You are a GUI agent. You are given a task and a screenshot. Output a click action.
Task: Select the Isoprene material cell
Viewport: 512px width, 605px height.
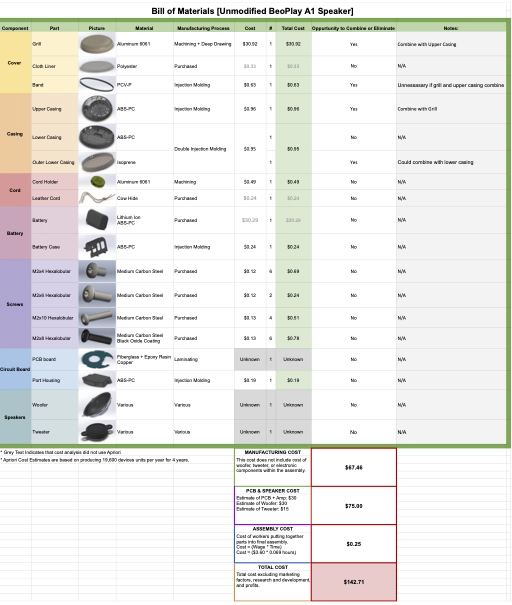(x=144, y=162)
